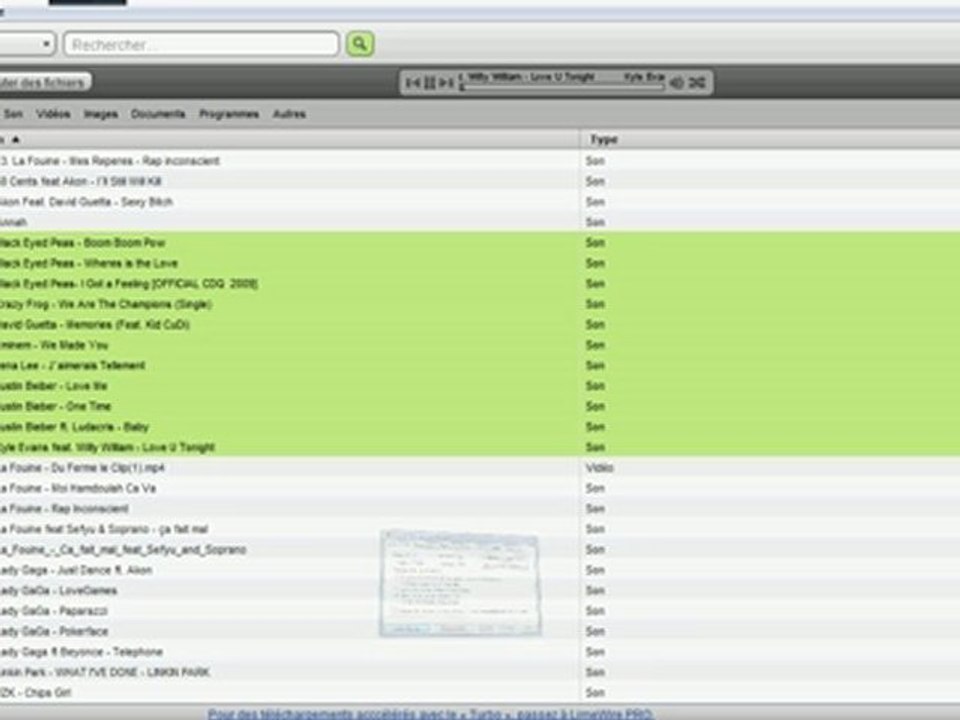960x720 pixels.
Task: Select La Fouine - Rap Inconscient row
Action: [480, 509]
